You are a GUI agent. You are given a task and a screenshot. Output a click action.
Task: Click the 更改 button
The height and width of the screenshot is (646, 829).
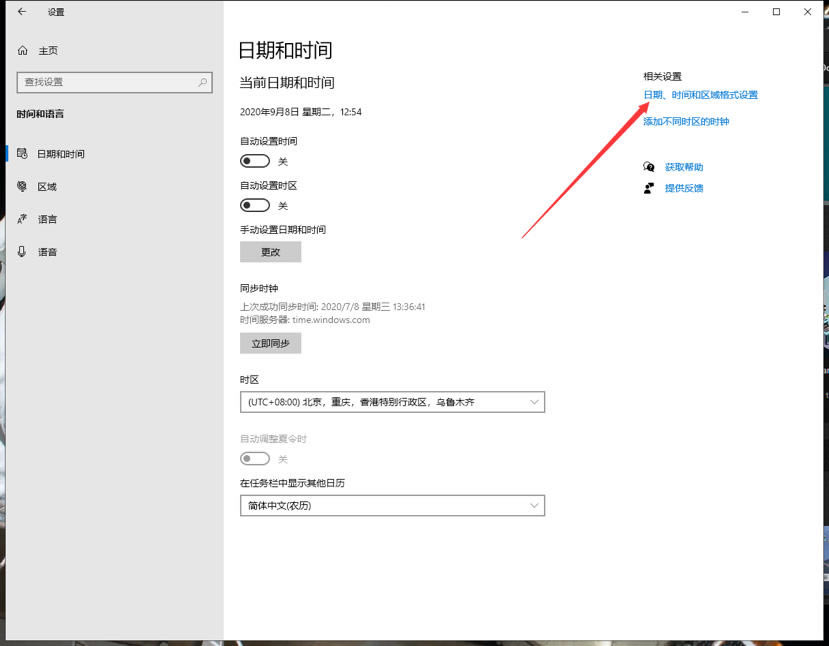coord(270,252)
